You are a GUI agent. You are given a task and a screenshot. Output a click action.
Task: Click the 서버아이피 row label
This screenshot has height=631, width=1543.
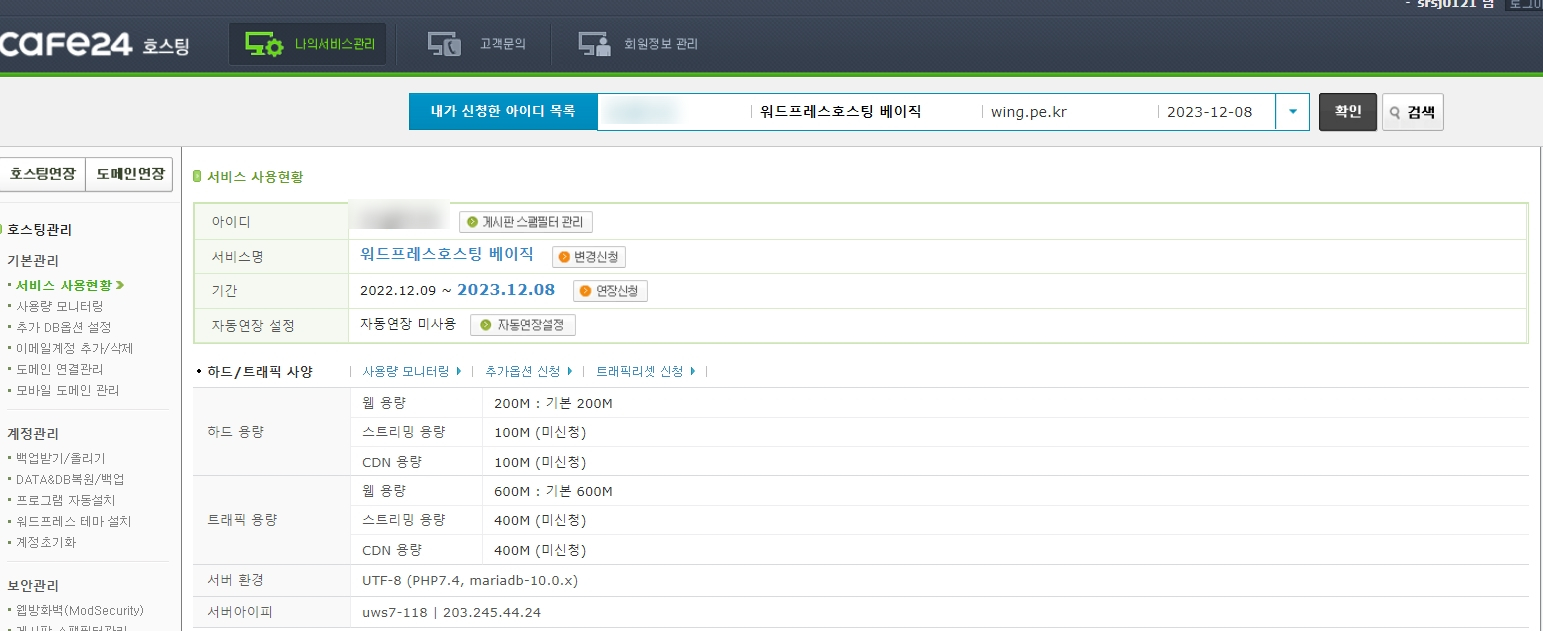(240, 612)
